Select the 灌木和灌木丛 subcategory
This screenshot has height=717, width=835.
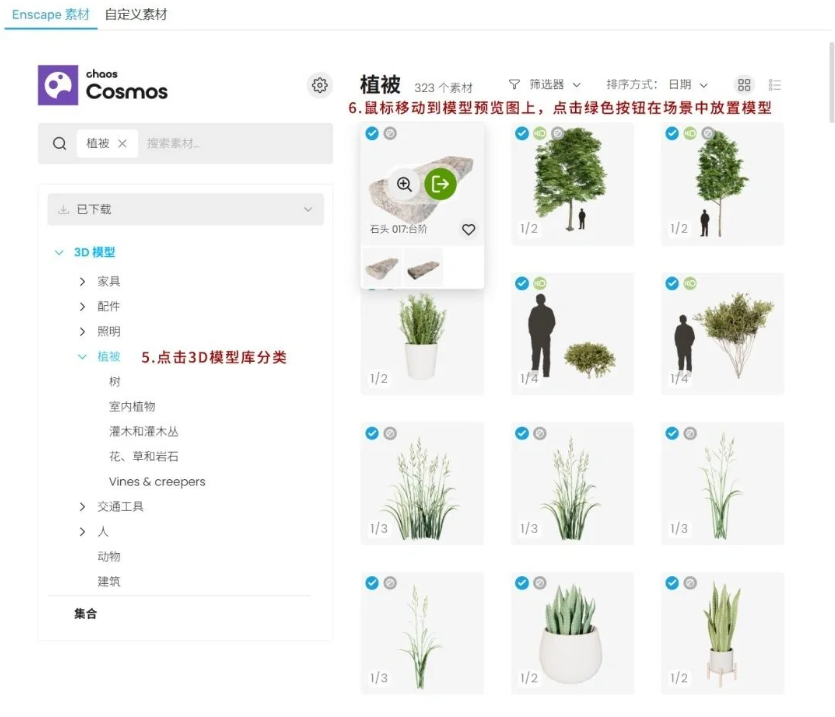(x=143, y=432)
